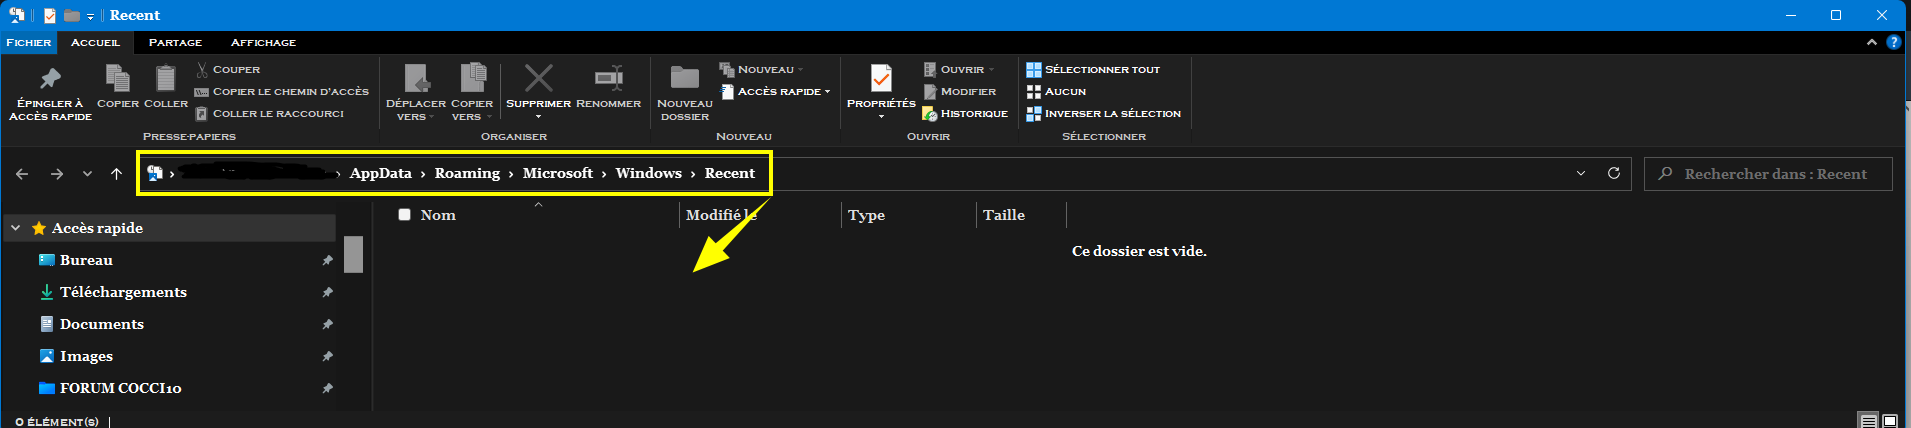Switch to the Affichage ribbon tab
Image resolution: width=1911 pixels, height=428 pixels.
(263, 42)
